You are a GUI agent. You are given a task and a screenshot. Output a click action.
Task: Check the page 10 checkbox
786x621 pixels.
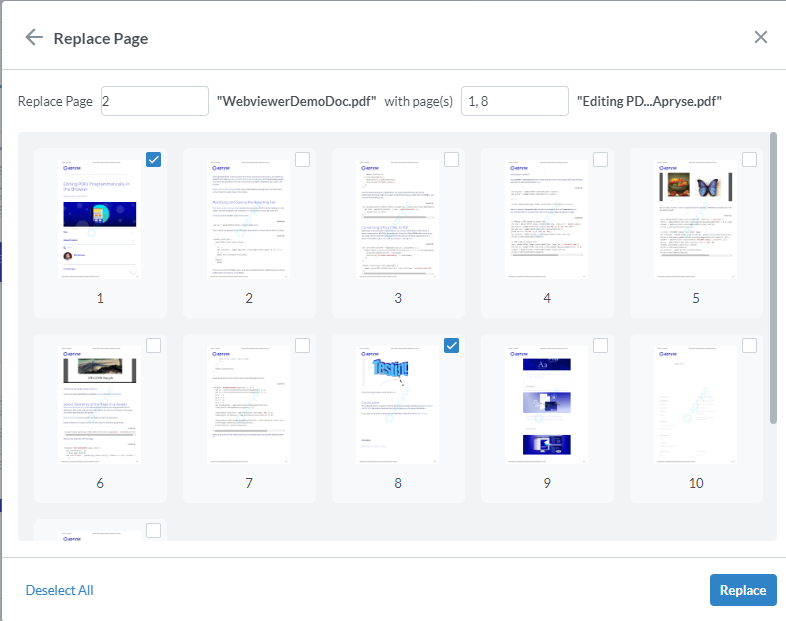749,345
